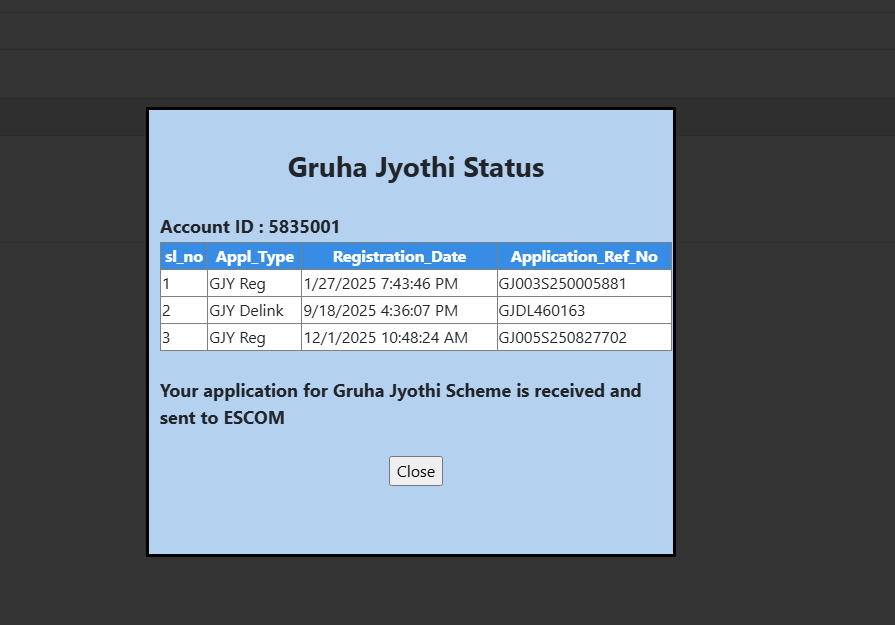Click reference number GJDL460163
This screenshot has height=625, width=895.
tap(542, 311)
